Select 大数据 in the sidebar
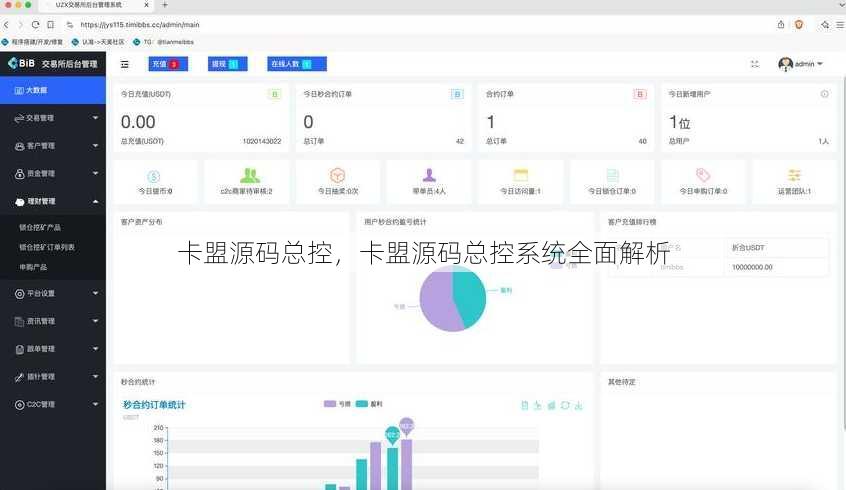Viewport: 846px width, 490px height. [x=53, y=90]
